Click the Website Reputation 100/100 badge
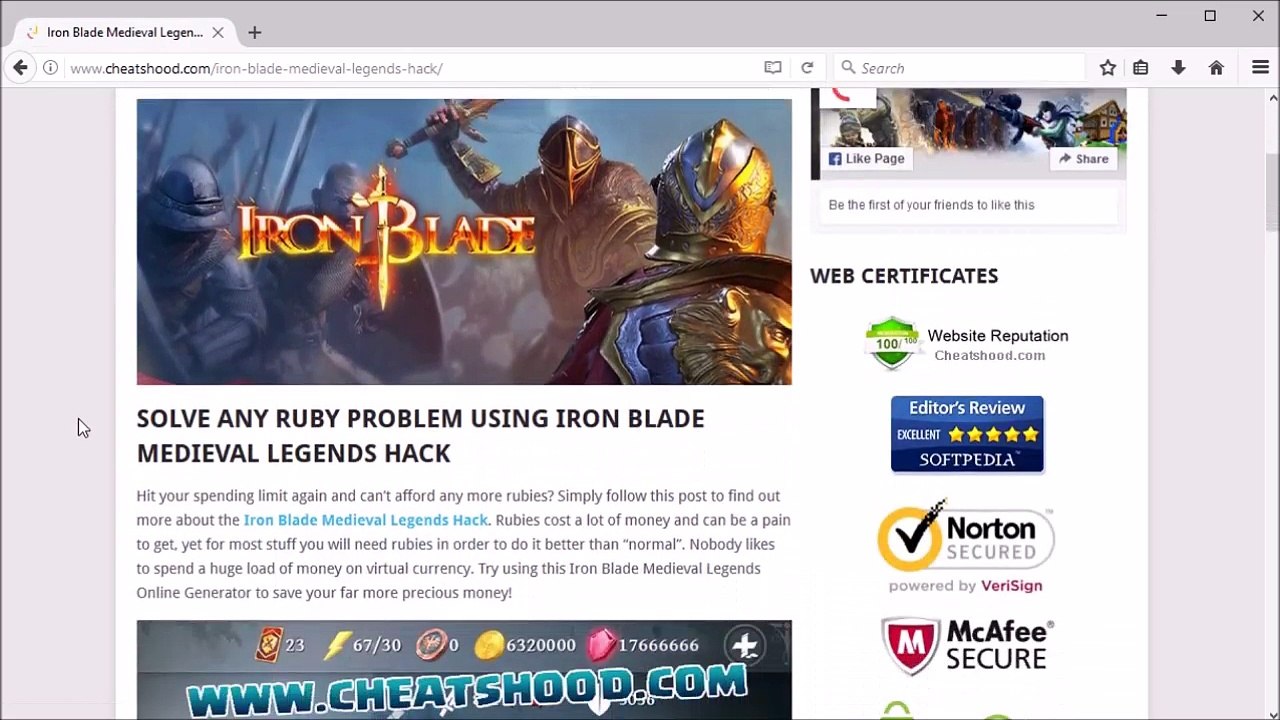1280x720 pixels. click(967, 344)
